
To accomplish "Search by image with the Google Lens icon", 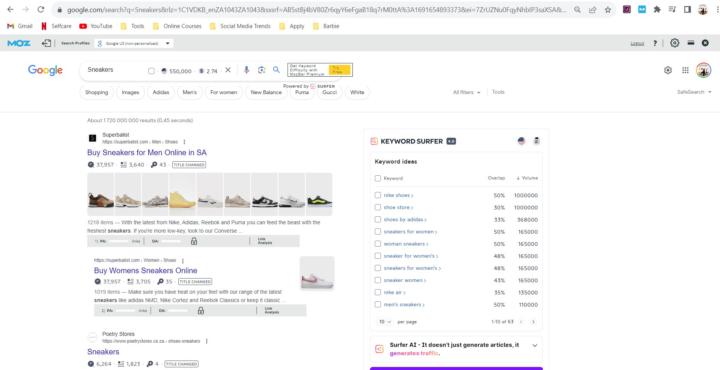I will click(262, 70).
